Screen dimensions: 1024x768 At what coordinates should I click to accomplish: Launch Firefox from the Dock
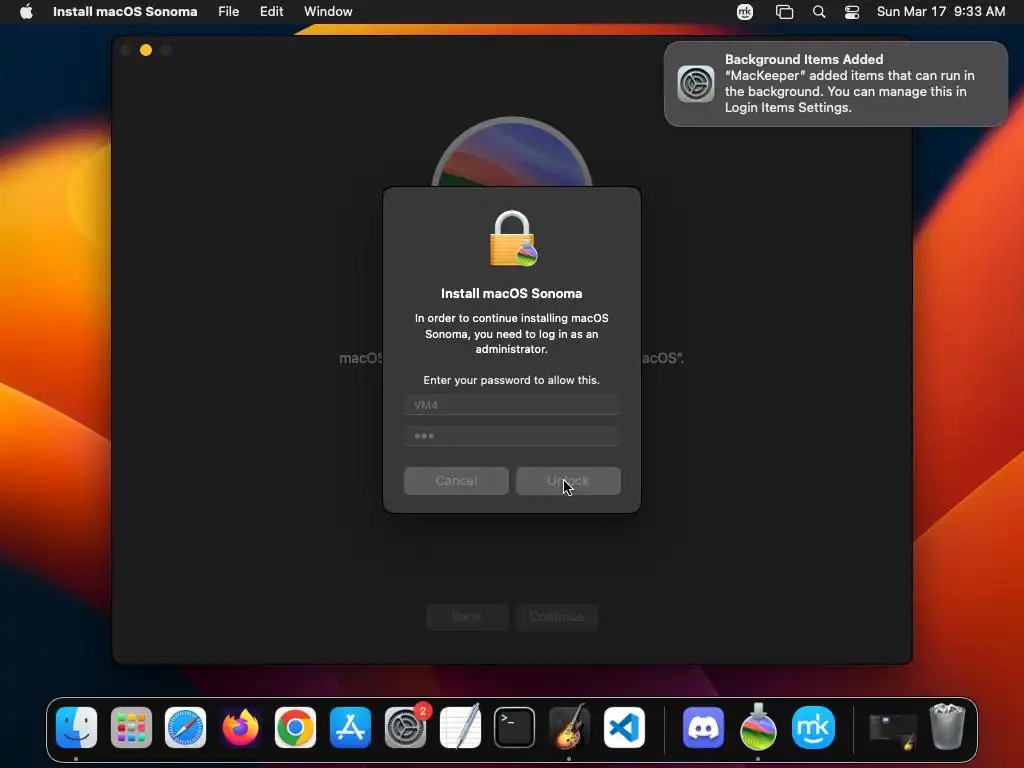240,727
